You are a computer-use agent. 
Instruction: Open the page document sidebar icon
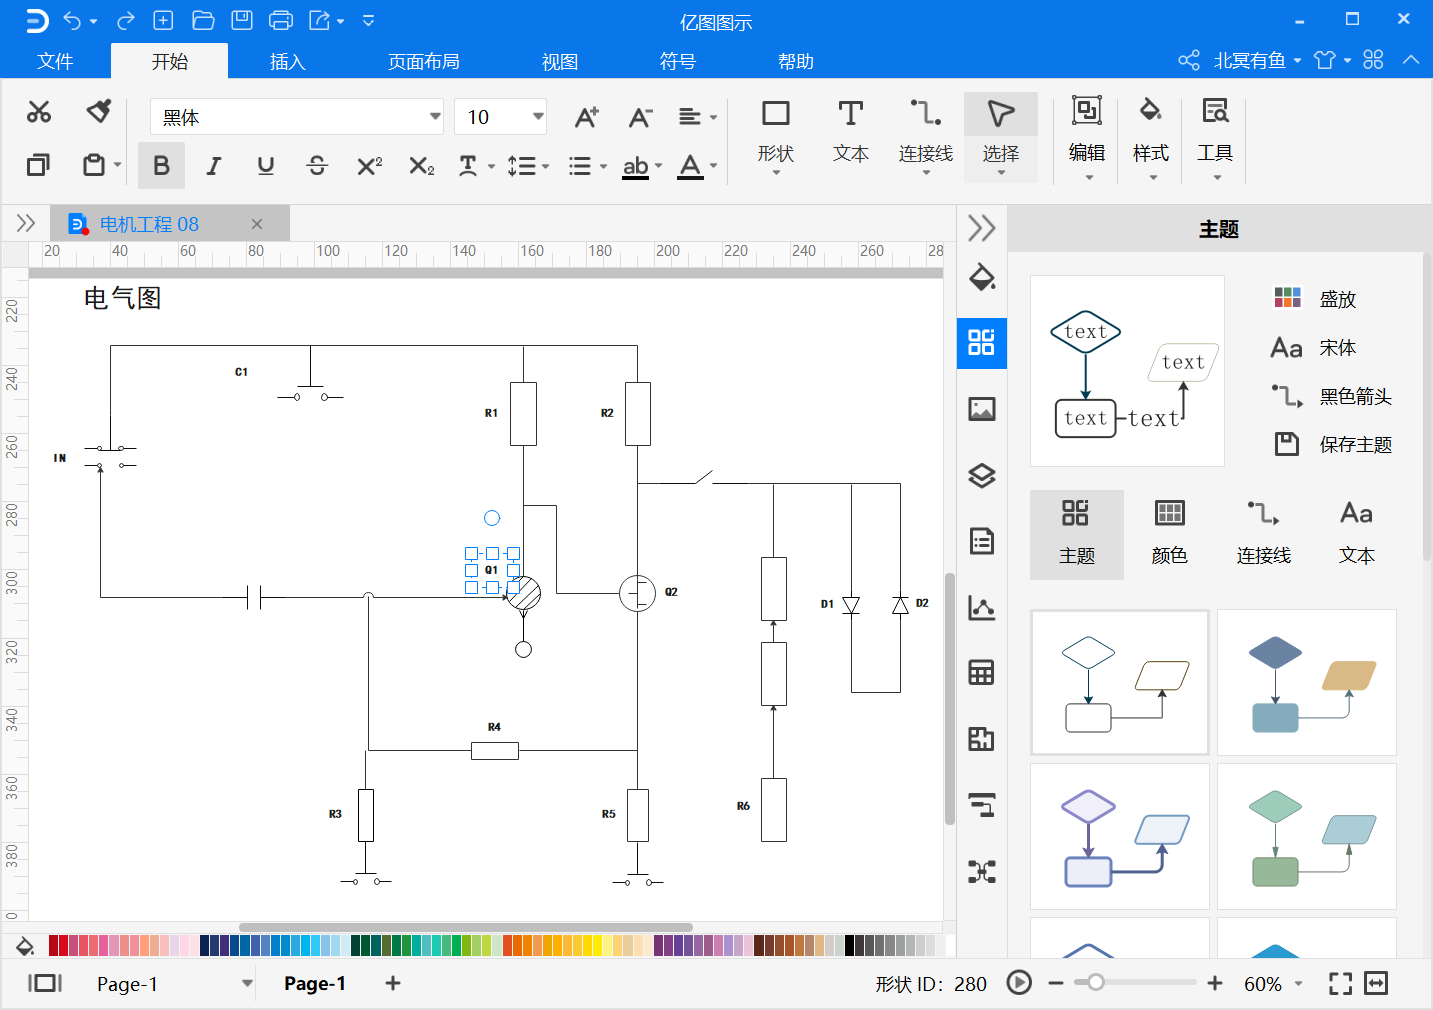pos(982,541)
